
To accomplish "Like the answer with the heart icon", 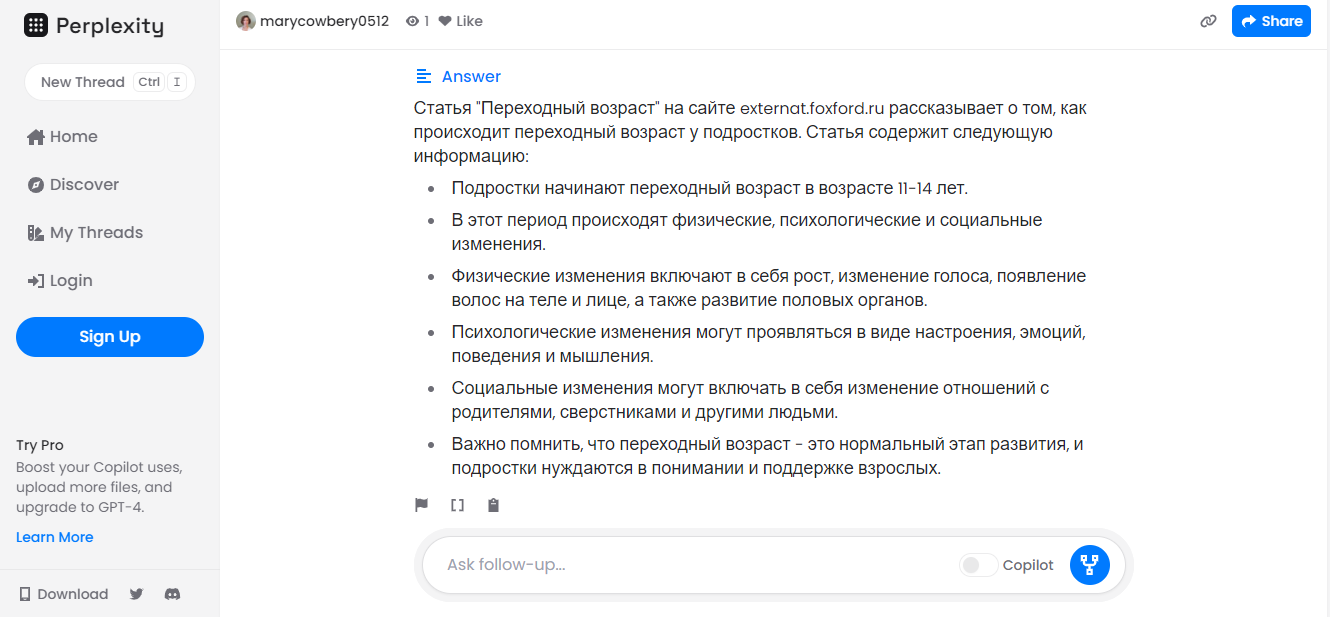I will click(444, 20).
